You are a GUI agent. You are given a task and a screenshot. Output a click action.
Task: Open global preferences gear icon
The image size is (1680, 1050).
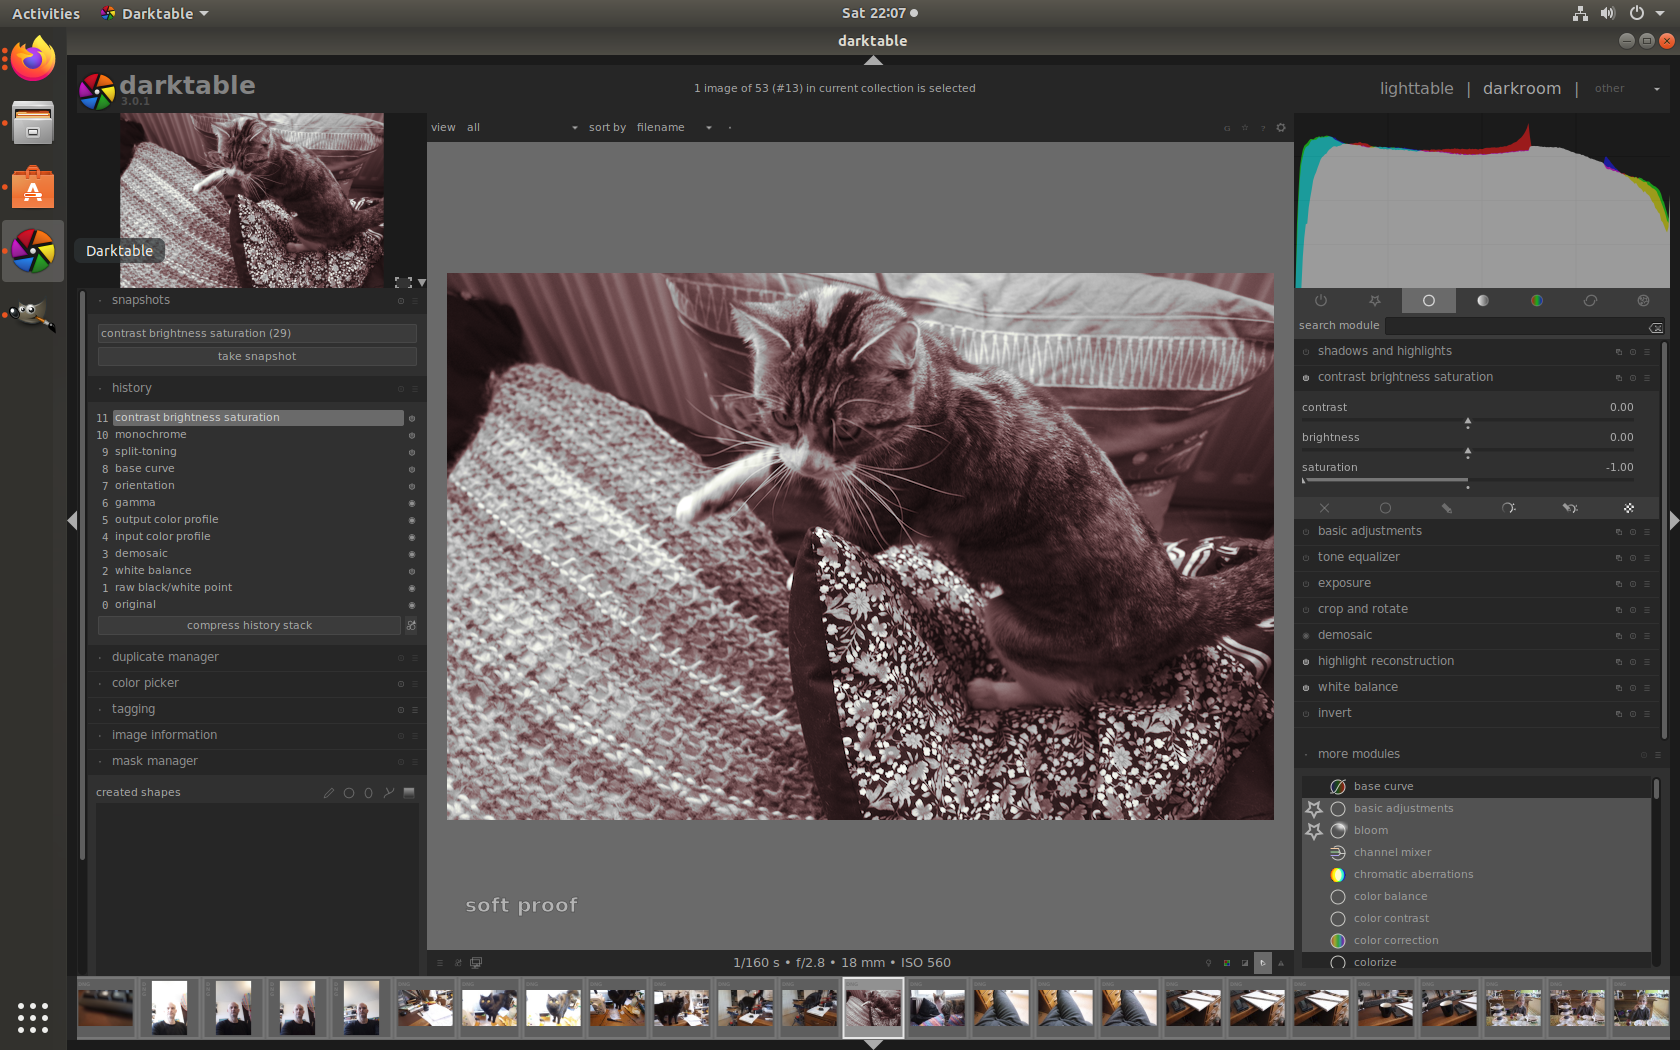point(1281,128)
